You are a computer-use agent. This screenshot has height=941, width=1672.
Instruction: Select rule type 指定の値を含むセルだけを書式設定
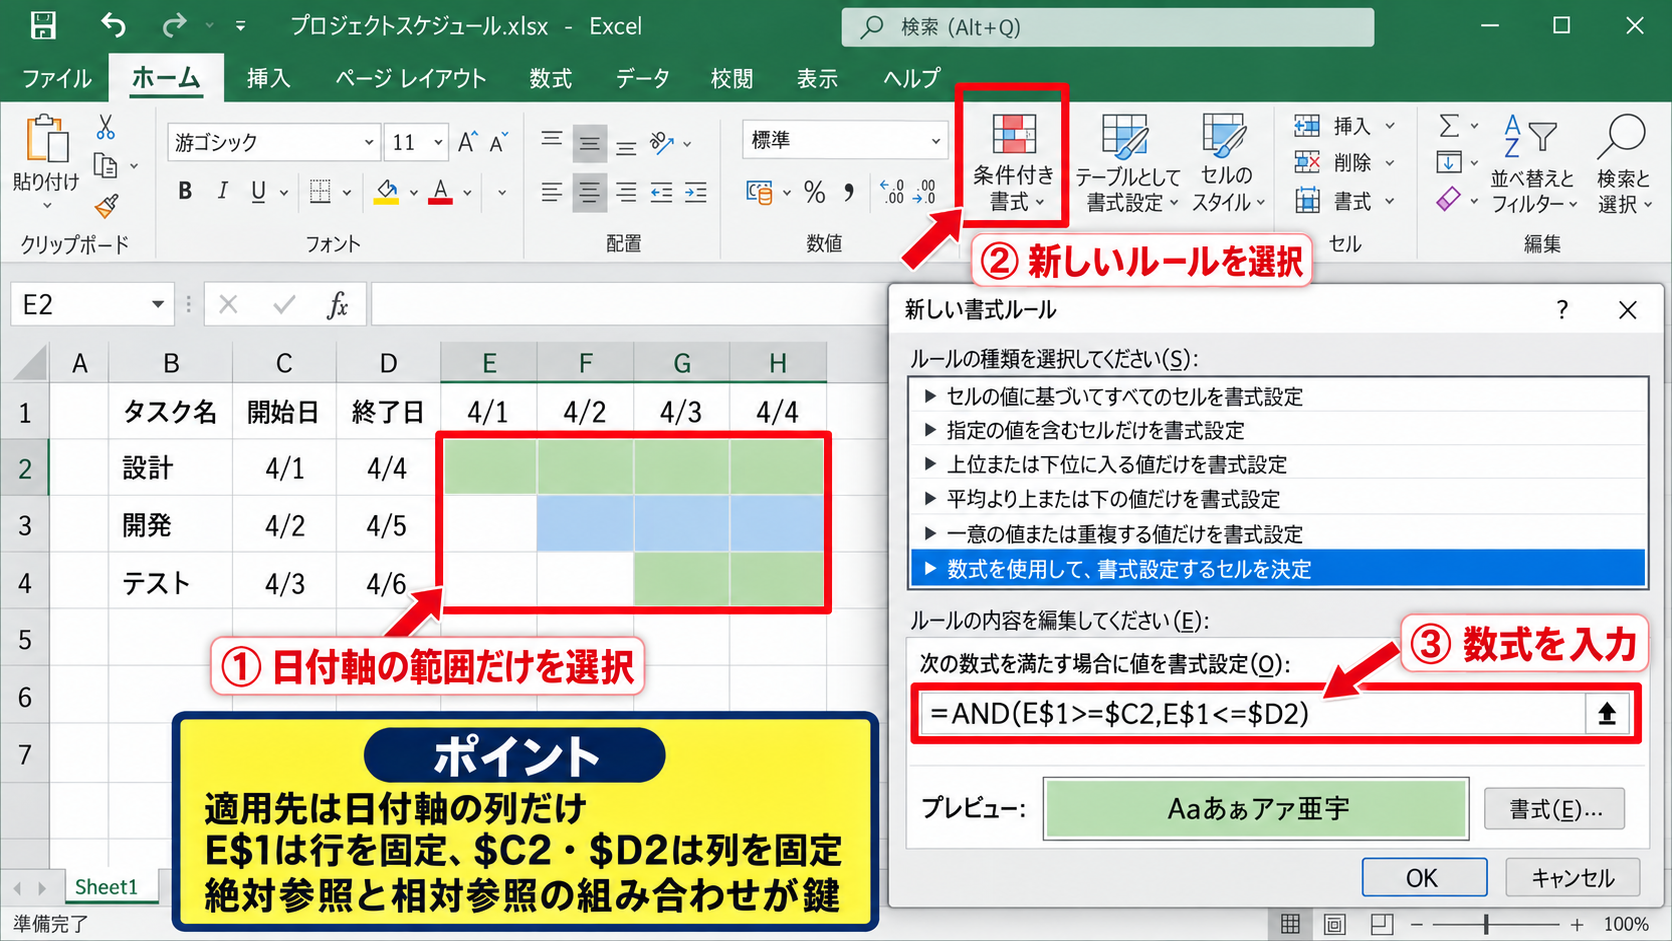(1277, 430)
